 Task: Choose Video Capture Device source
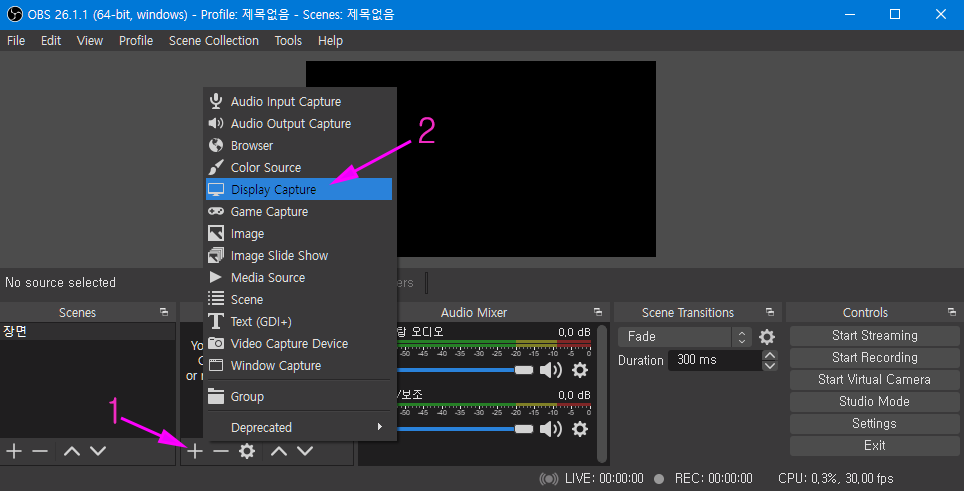tap(299, 344)
